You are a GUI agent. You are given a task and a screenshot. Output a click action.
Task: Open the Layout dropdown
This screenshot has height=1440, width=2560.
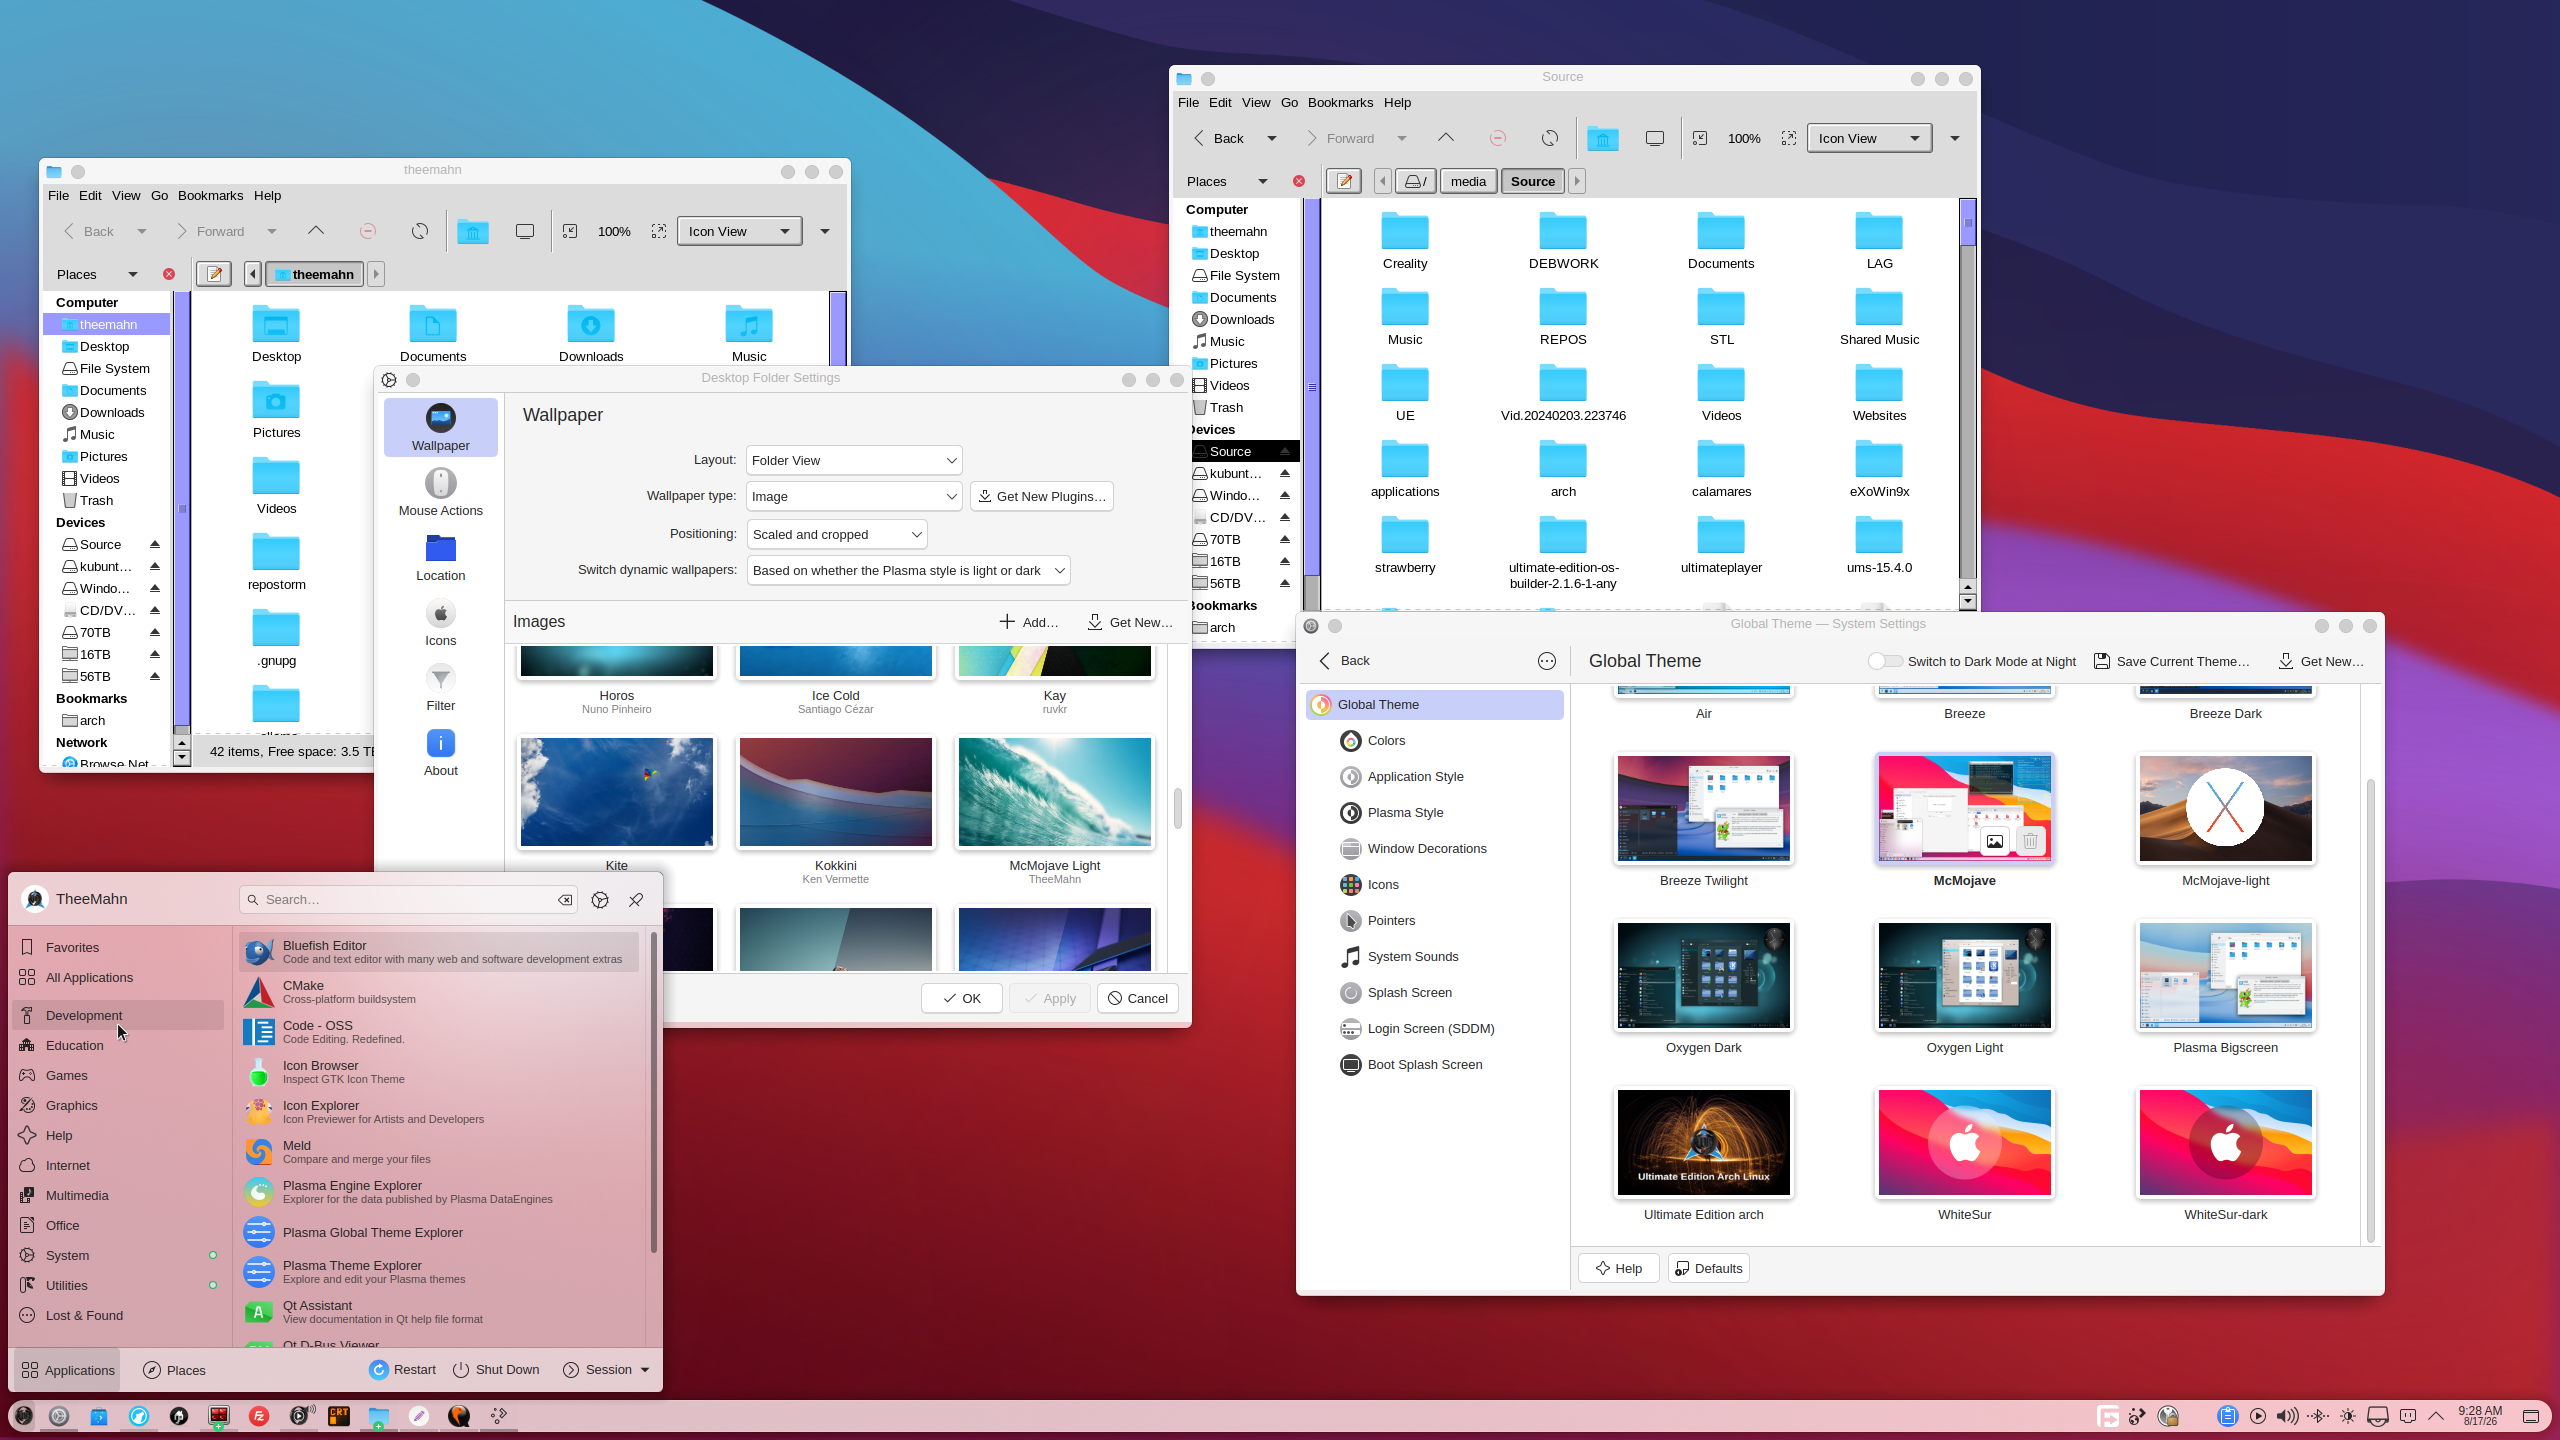854,460
